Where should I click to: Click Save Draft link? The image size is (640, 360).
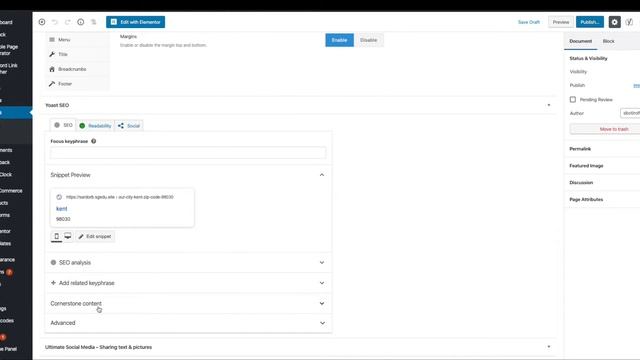[529, 22]
